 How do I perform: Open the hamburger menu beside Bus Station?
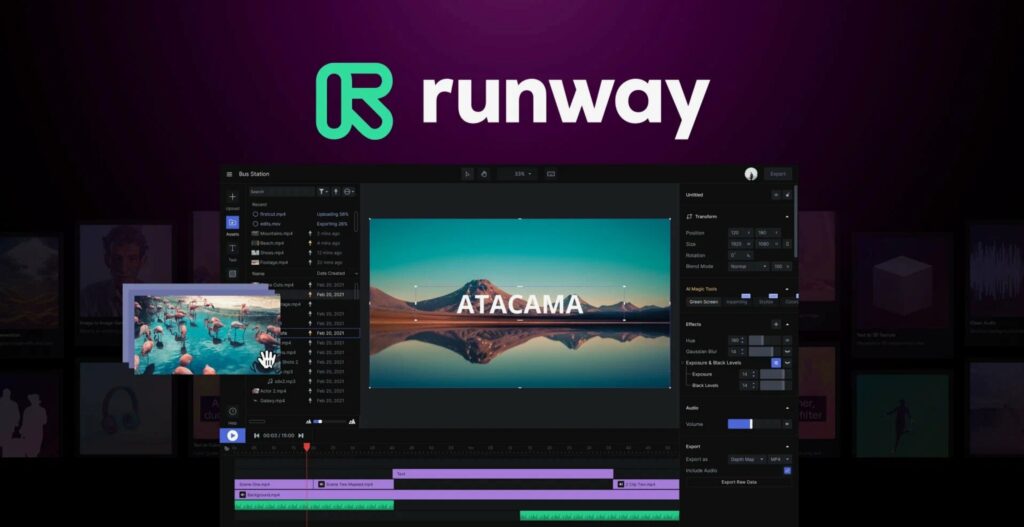pyautogui.click(x=229, y=174)
